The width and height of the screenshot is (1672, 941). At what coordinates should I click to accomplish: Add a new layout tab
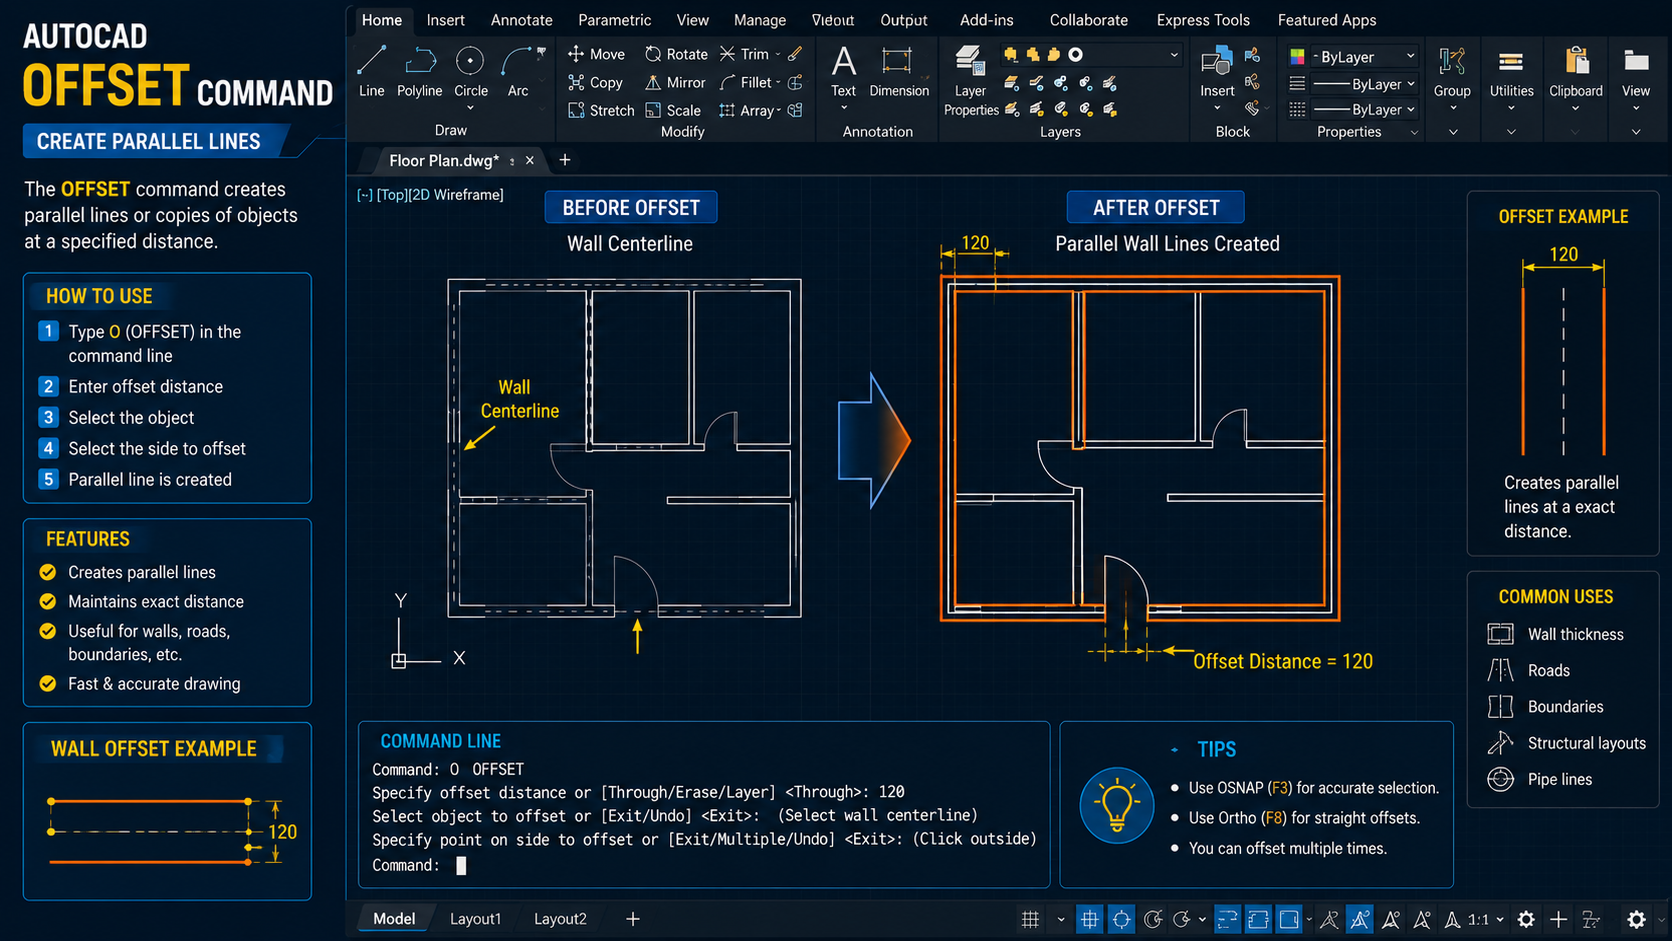click(632, 919)
